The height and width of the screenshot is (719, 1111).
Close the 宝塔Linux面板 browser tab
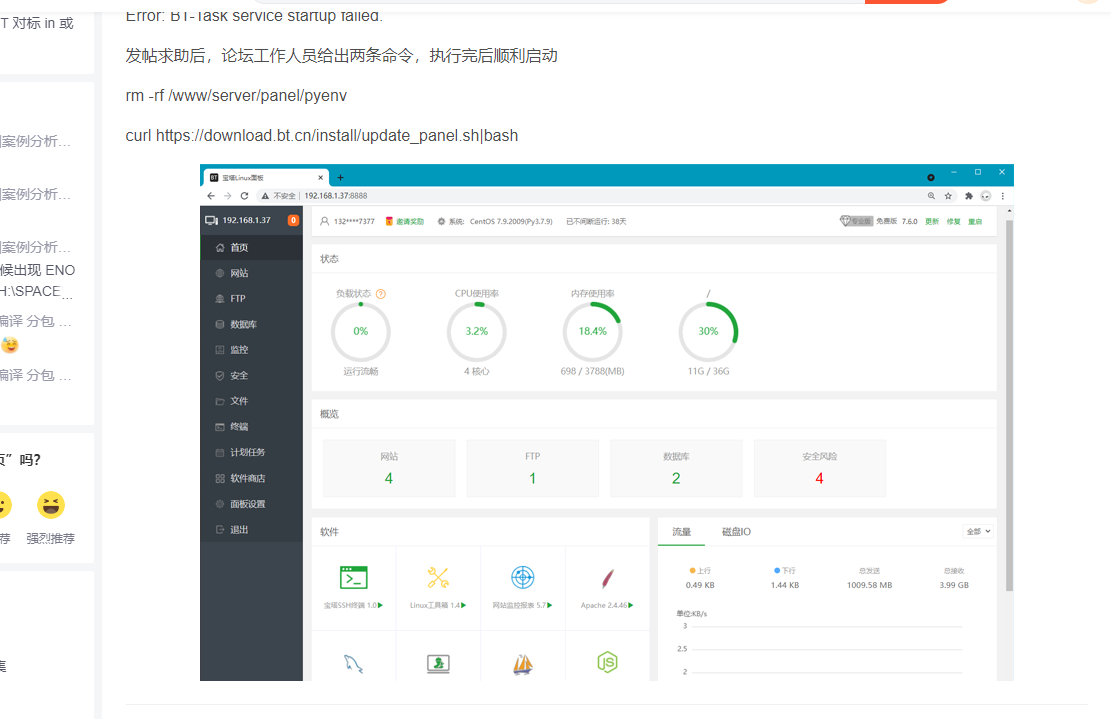tap(320, 178)
